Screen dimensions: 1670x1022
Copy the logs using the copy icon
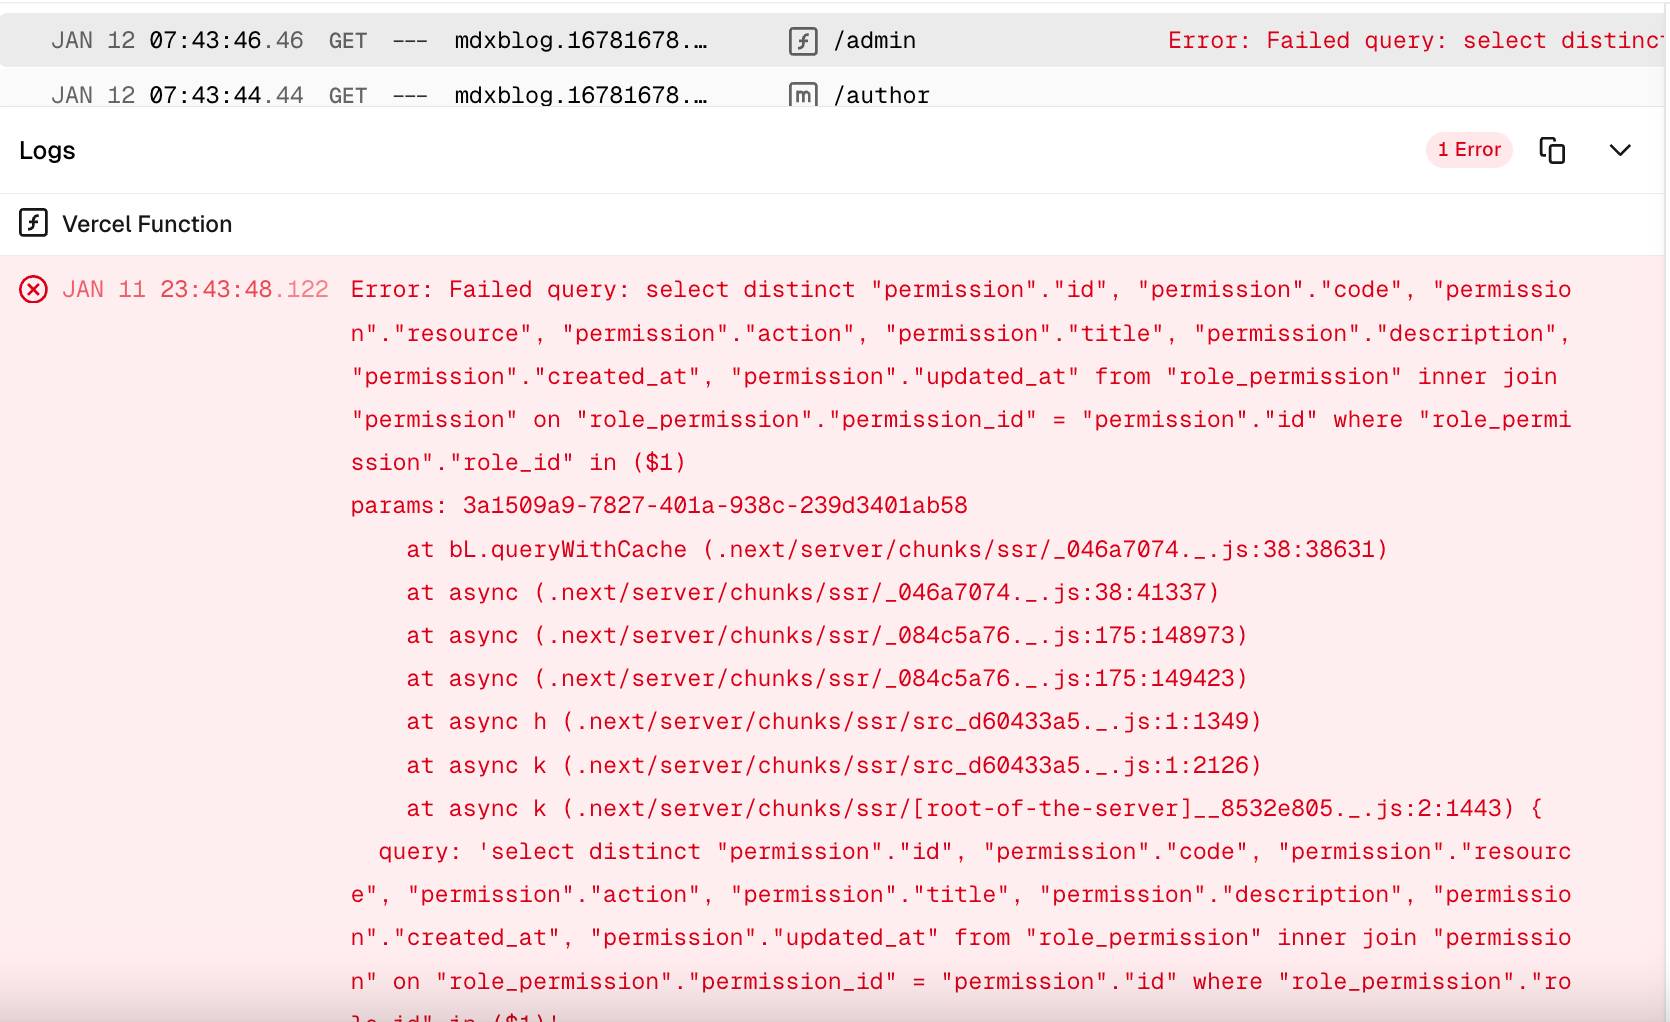(1552, 150)
